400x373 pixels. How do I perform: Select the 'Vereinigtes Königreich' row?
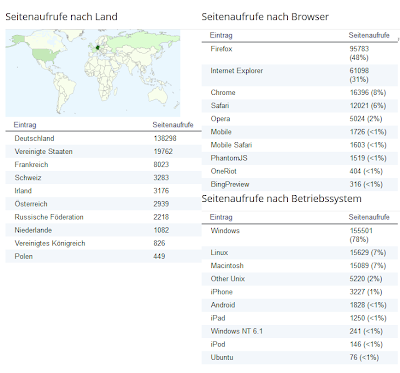click(x=103, y=243)
